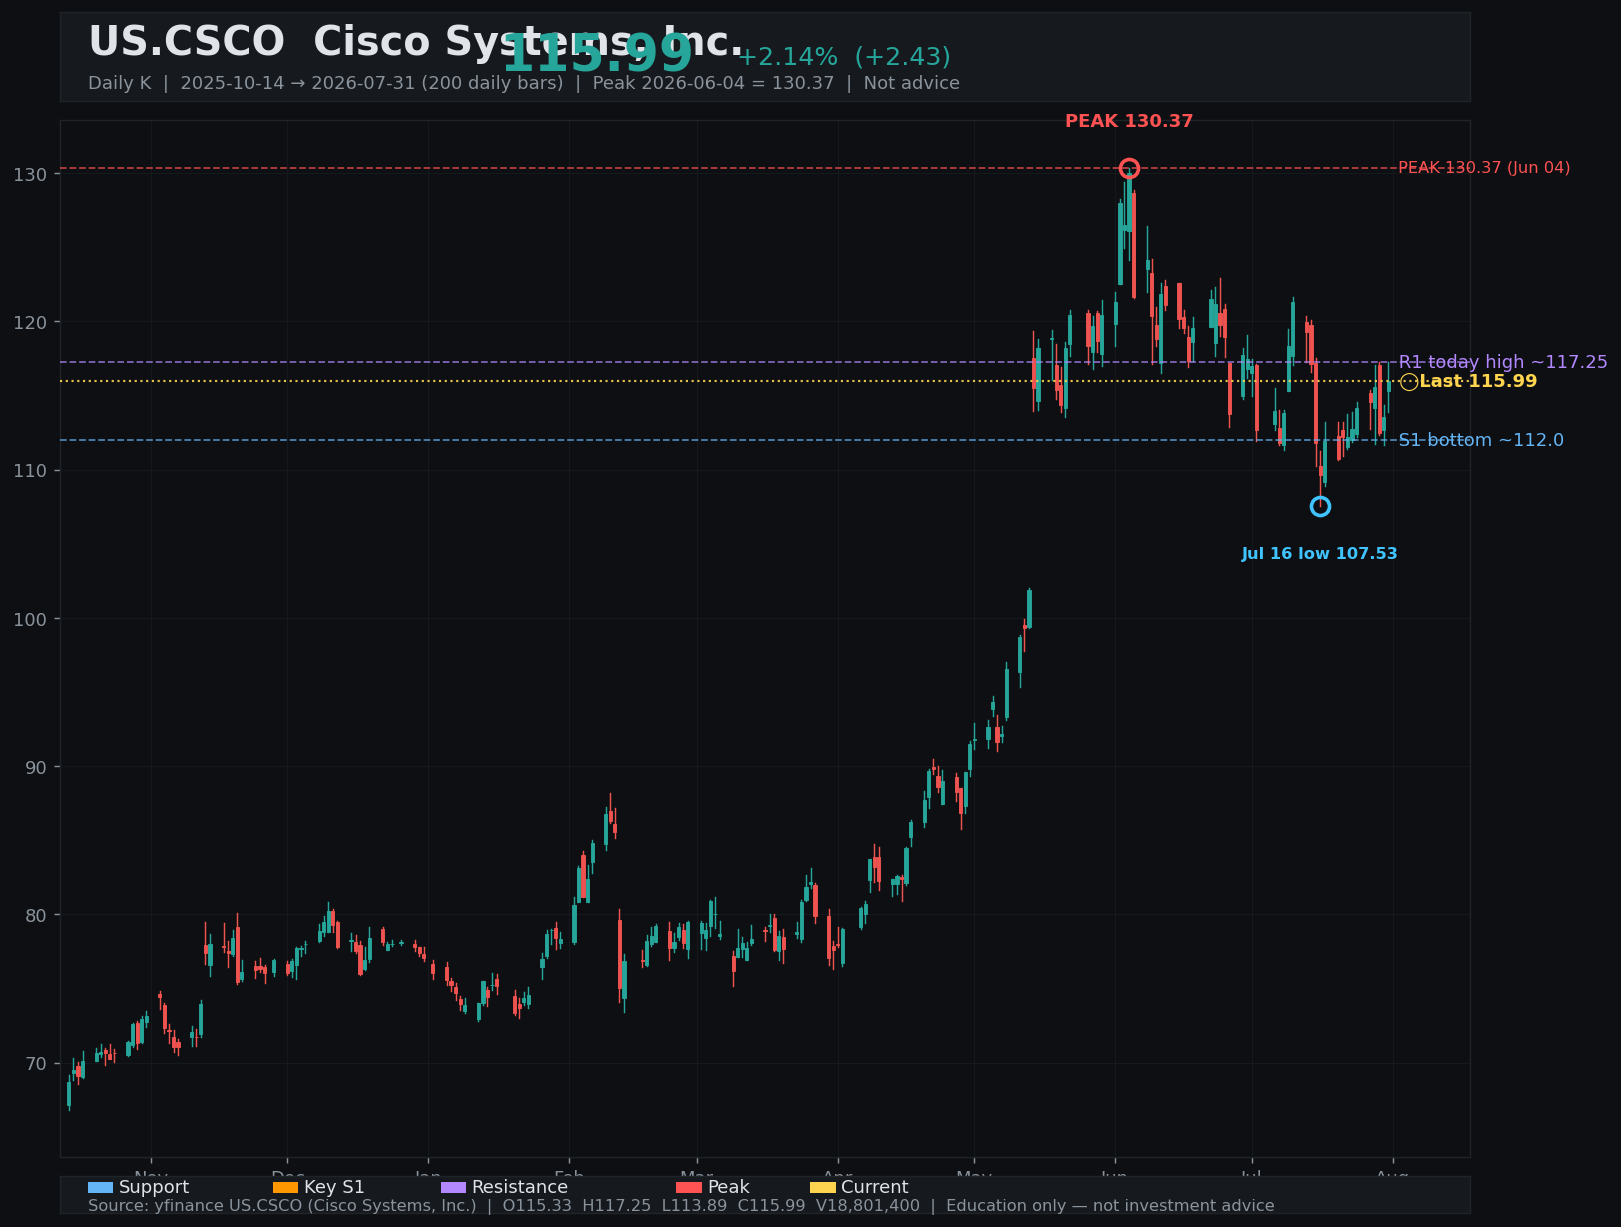Click the blue Jul 16 low circle marker
1621x1227 pixels.
(x=1320, y=507)
